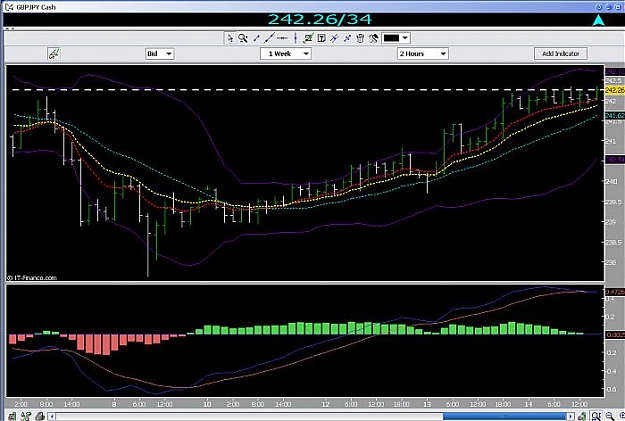Click the trash can delete icon
Viewport: 625px width, 421px height.
coord(360,38)
